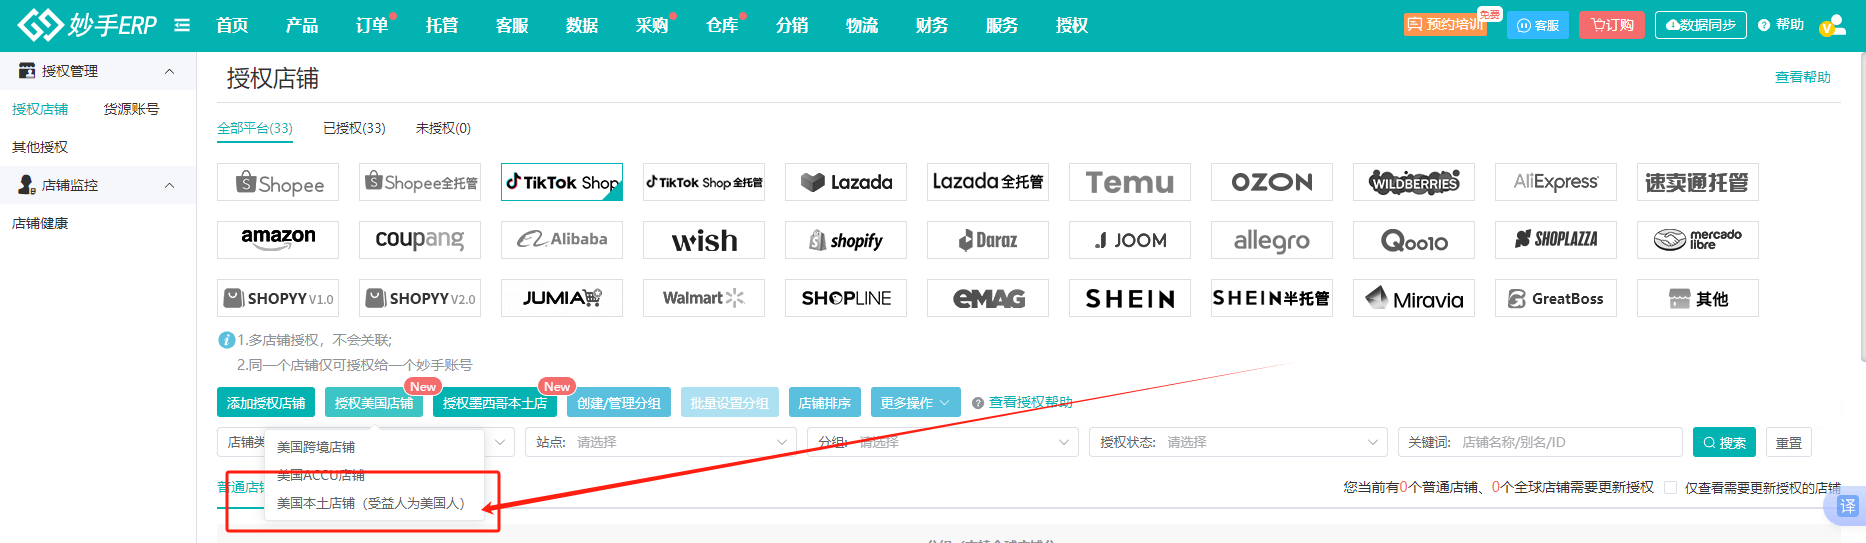Open the user avatar icon

[1833, 25]
